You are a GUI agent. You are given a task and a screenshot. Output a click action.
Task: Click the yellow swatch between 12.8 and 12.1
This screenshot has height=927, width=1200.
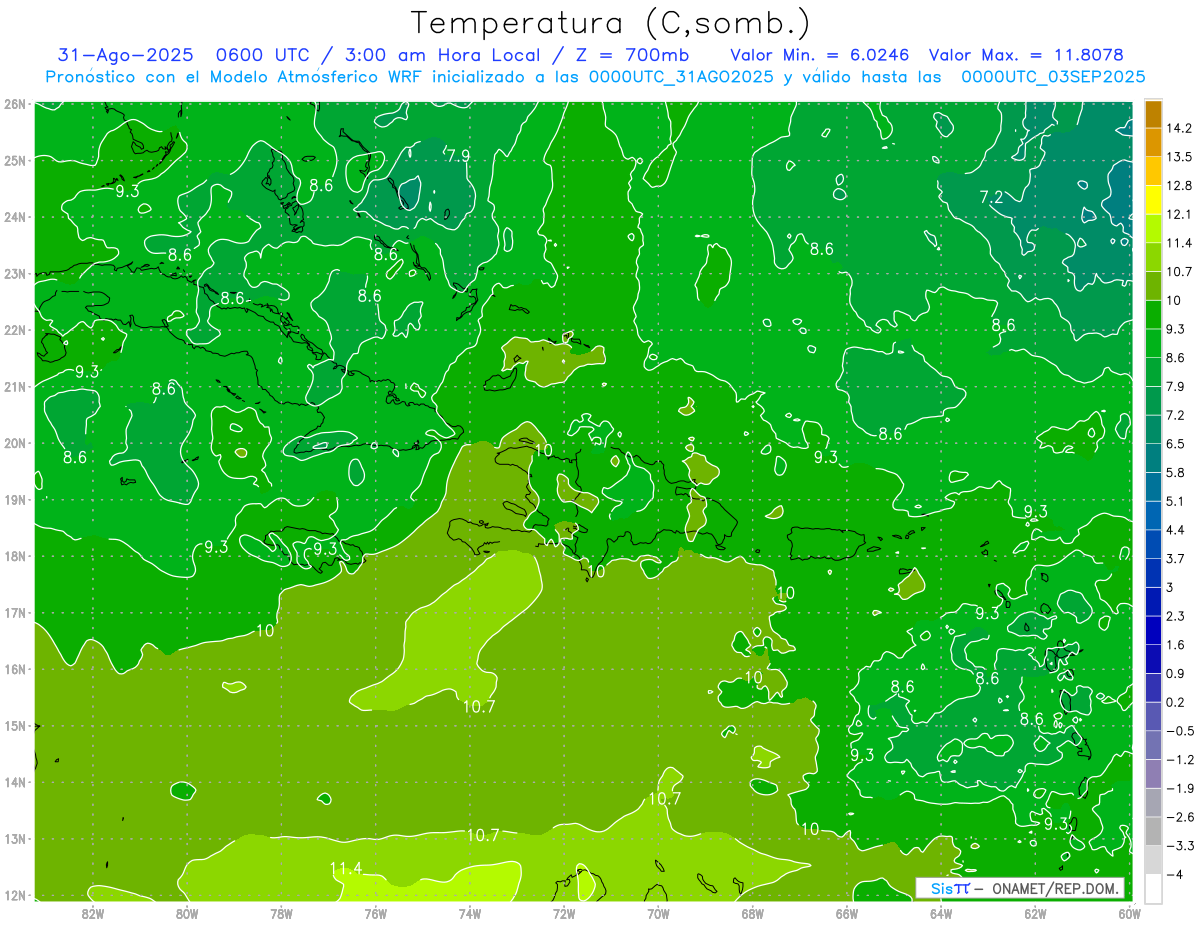click(1153, 200)
